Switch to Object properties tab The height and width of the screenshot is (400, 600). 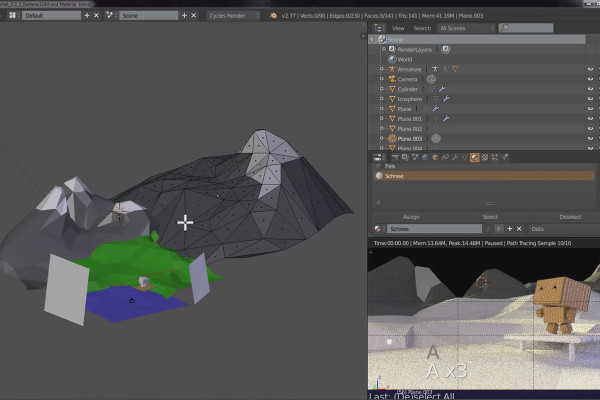(435, 157)
